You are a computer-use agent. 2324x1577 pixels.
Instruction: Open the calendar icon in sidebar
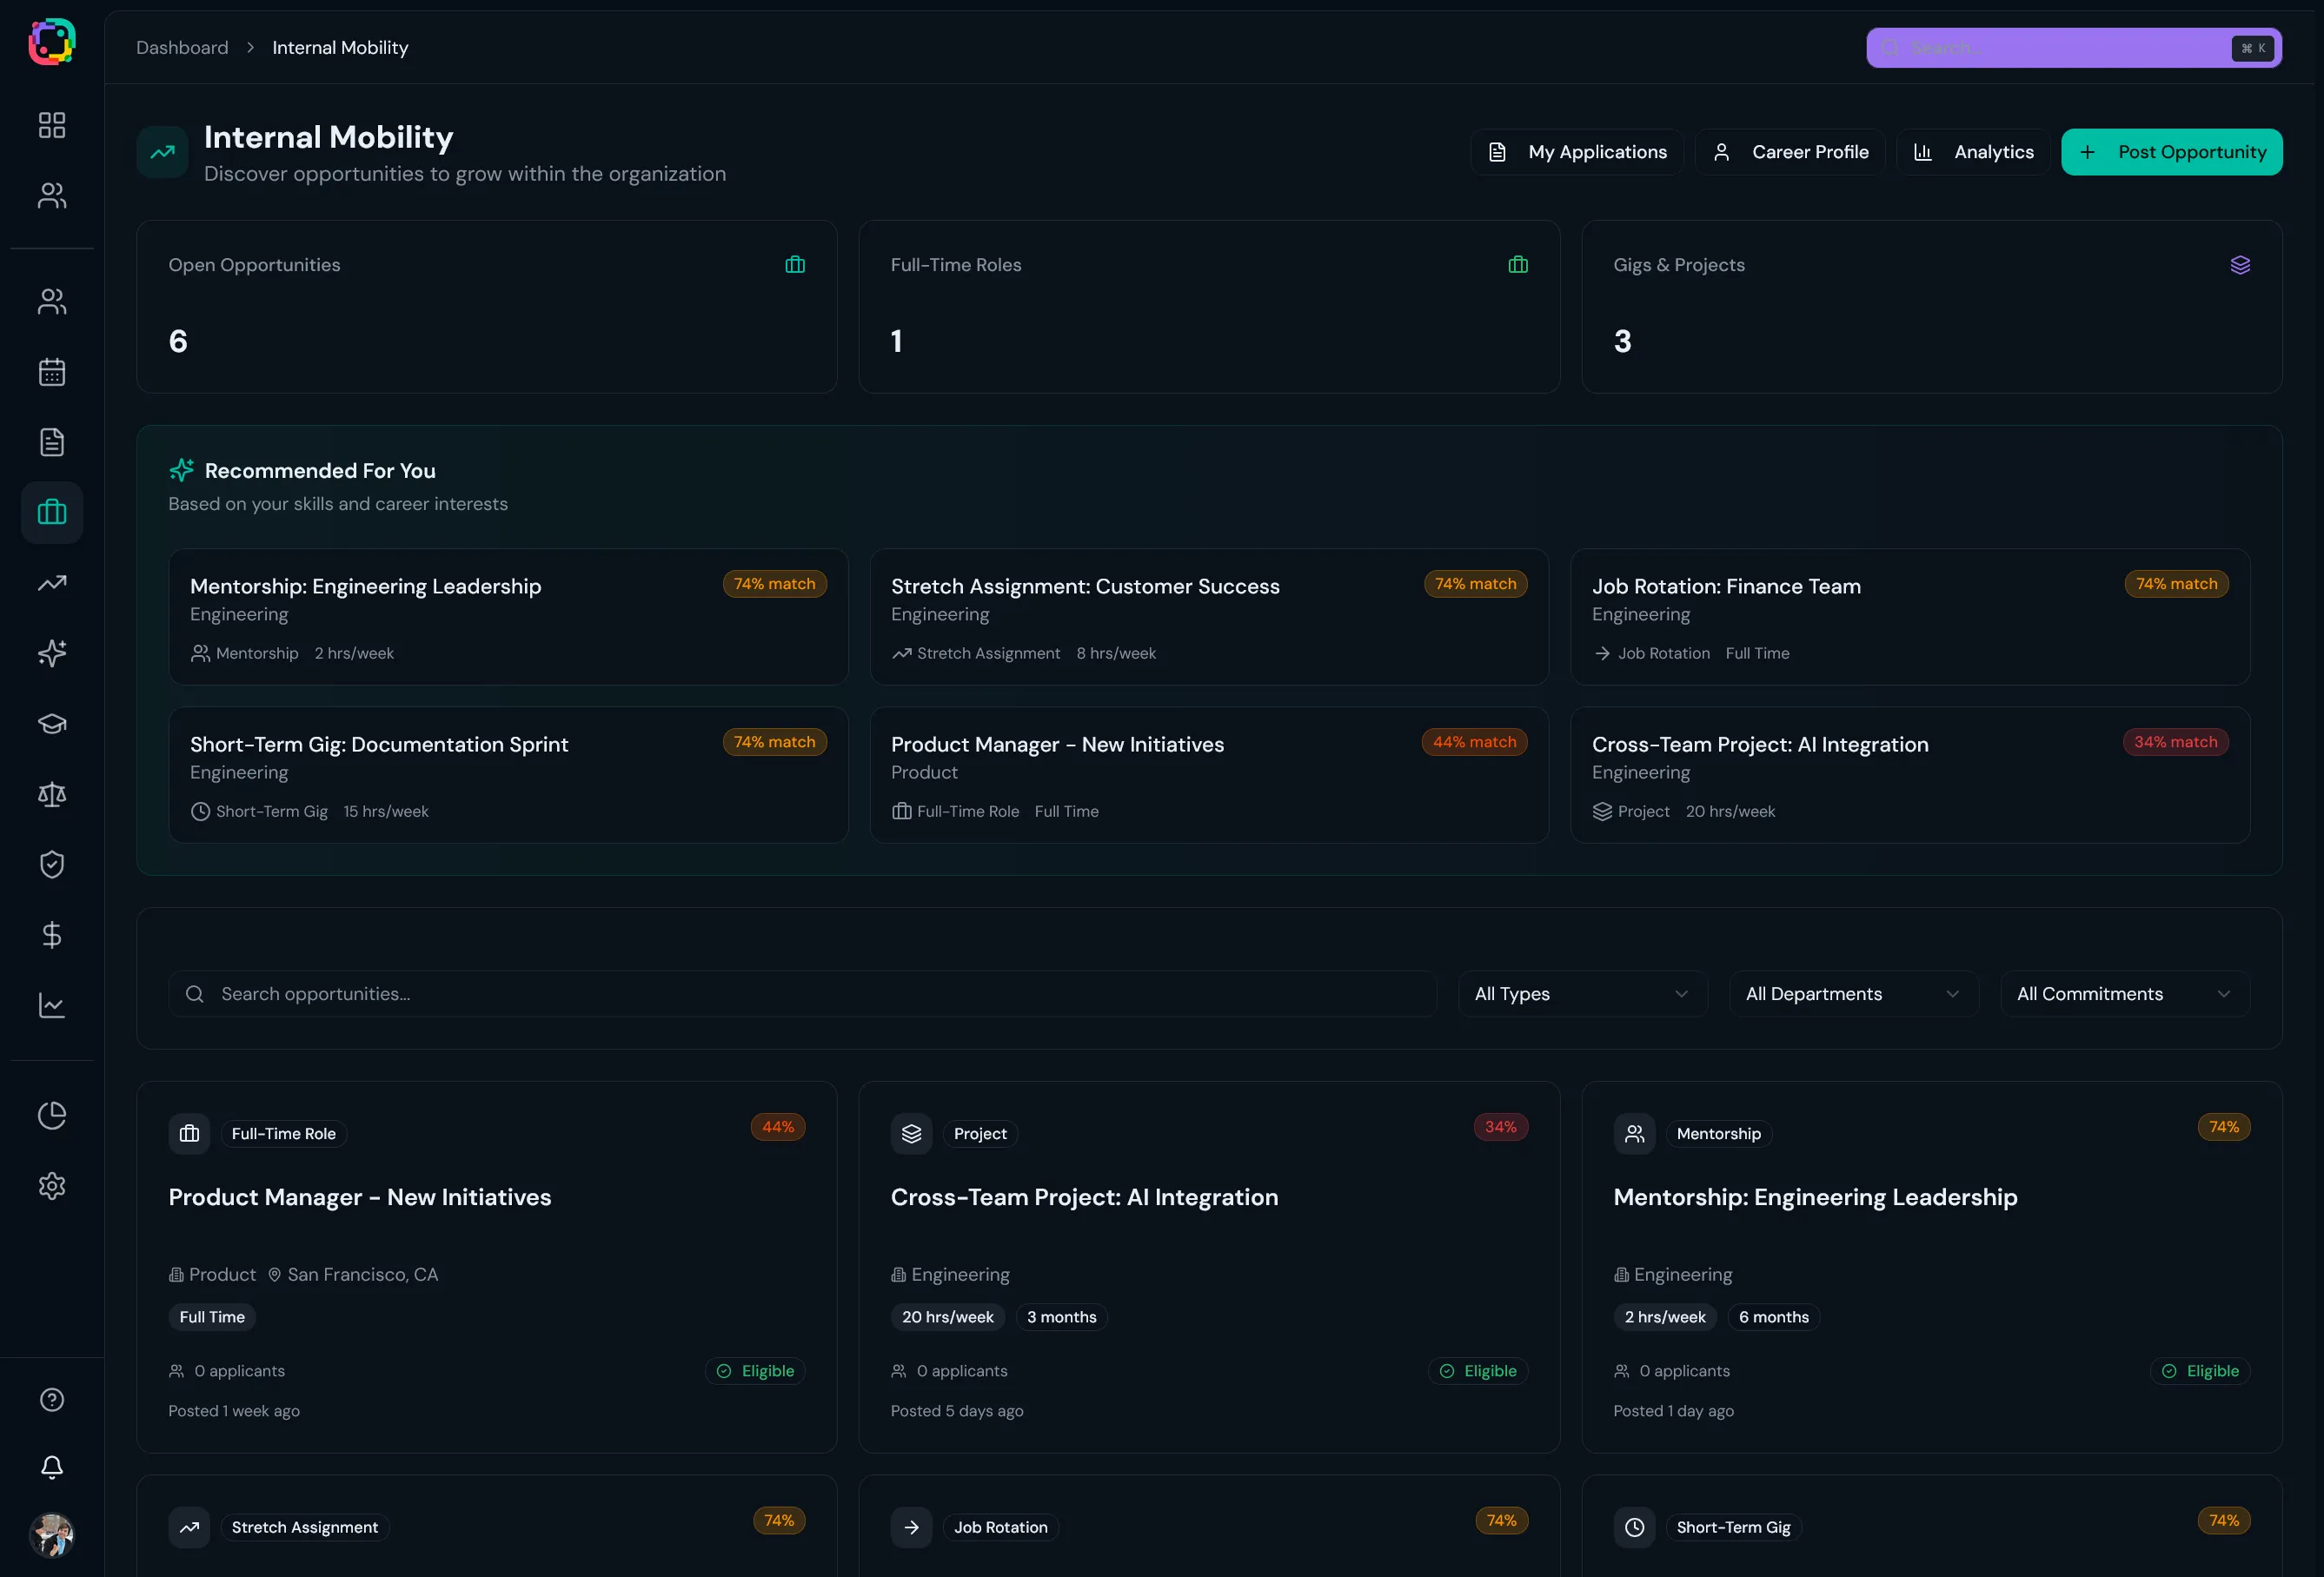click(52, 372)
